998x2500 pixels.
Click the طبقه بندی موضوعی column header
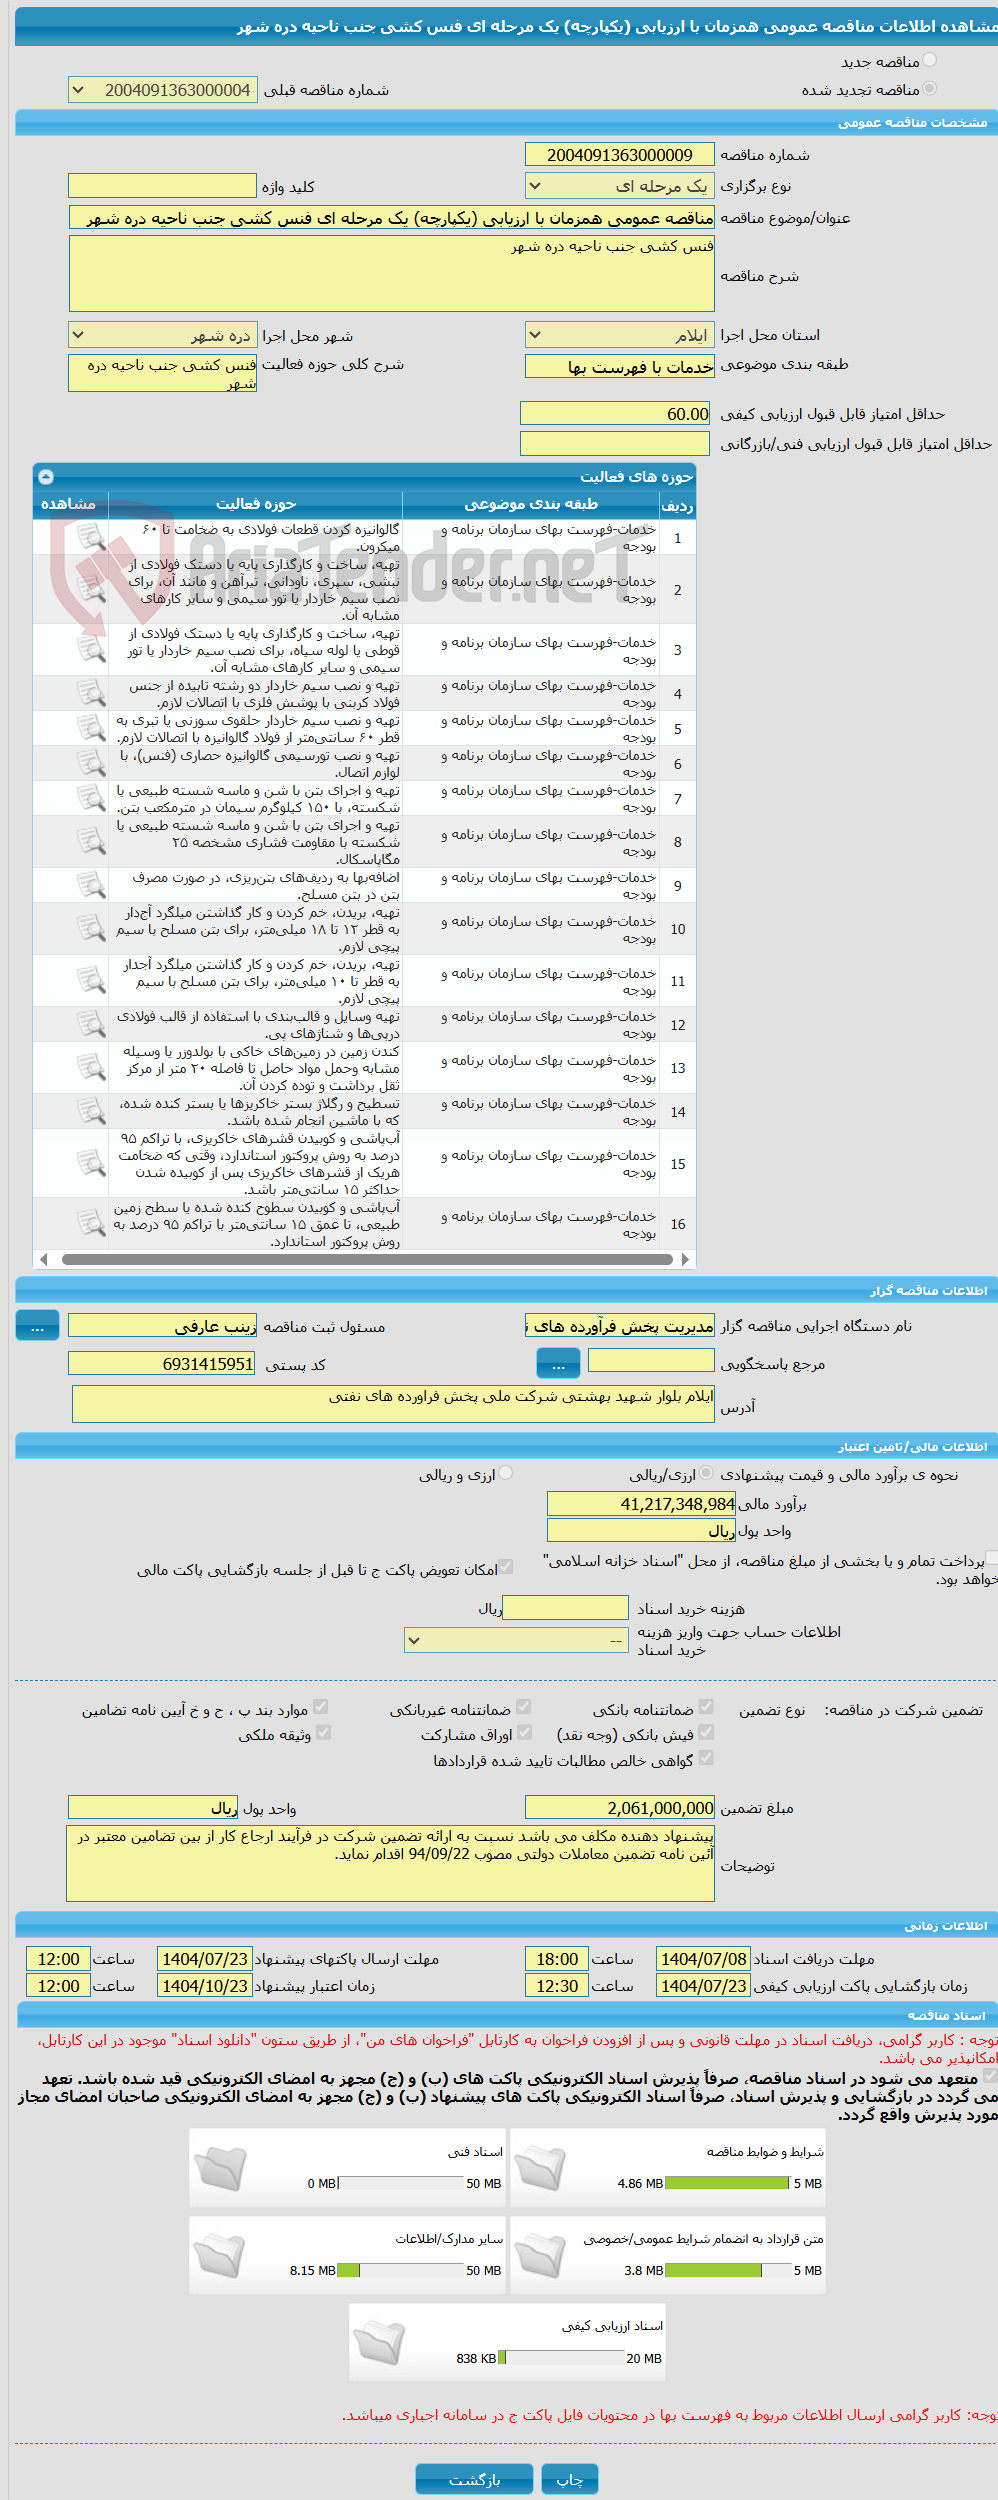531,504
